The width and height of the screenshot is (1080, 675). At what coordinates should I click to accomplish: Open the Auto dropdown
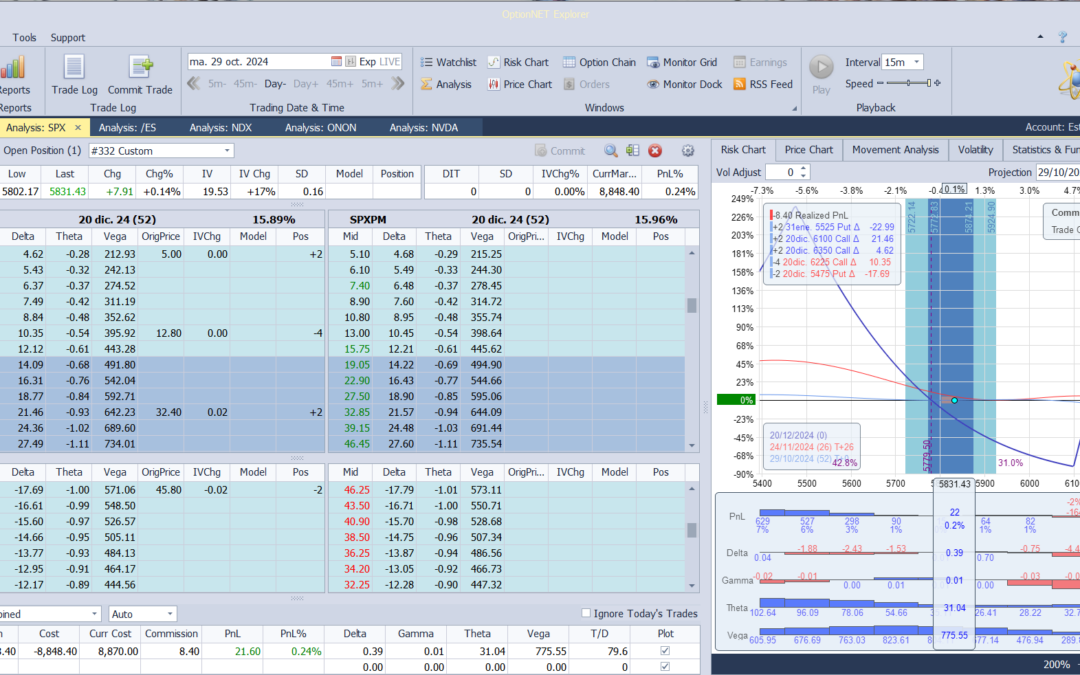pyautogui.click(x=170, y=613)
